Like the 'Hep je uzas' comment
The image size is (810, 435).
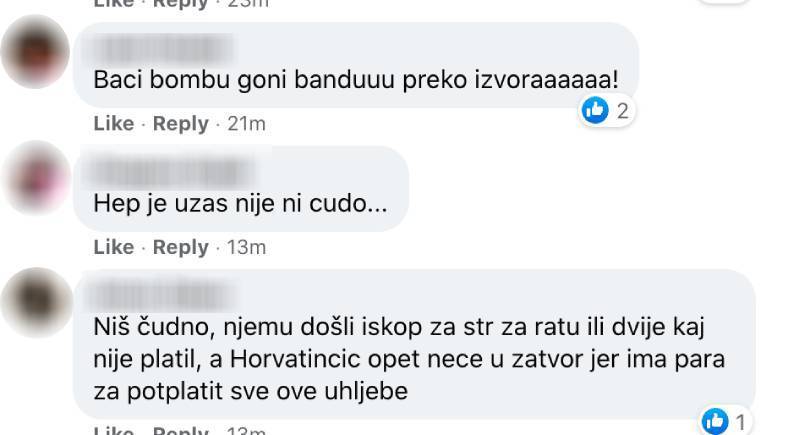114,247
